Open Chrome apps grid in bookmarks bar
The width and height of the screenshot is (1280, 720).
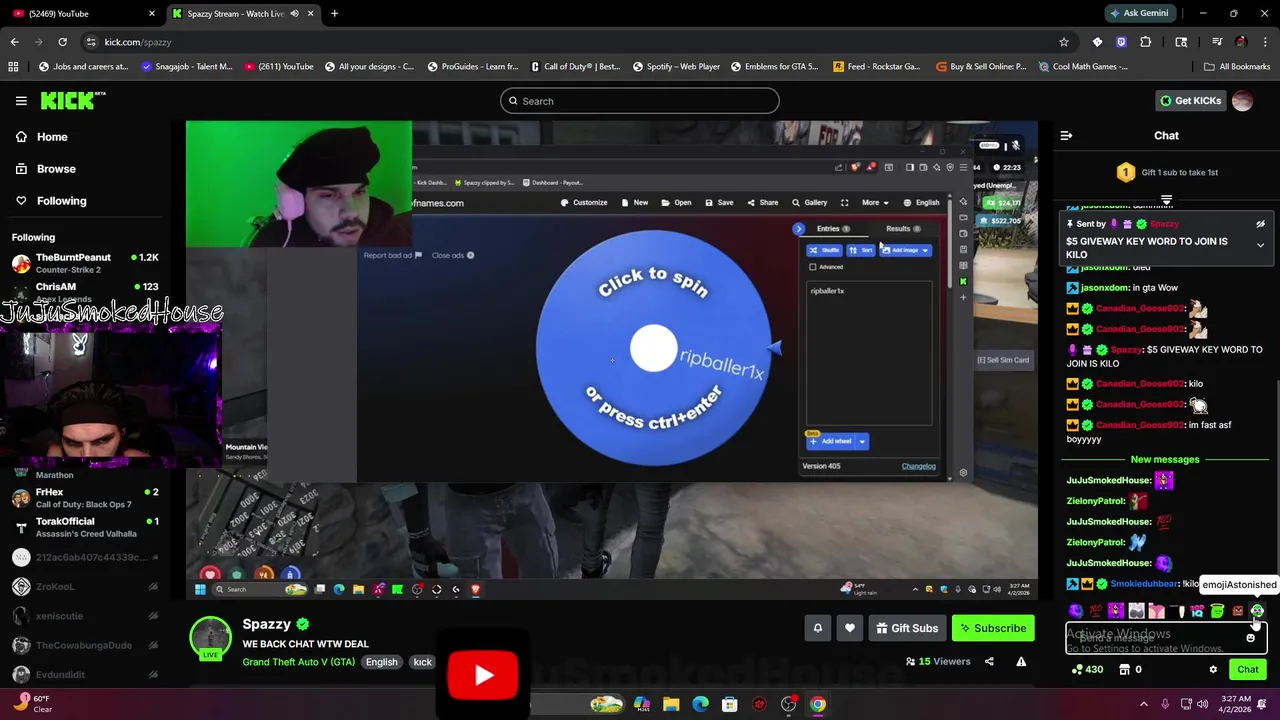click(x=13, y=67)
